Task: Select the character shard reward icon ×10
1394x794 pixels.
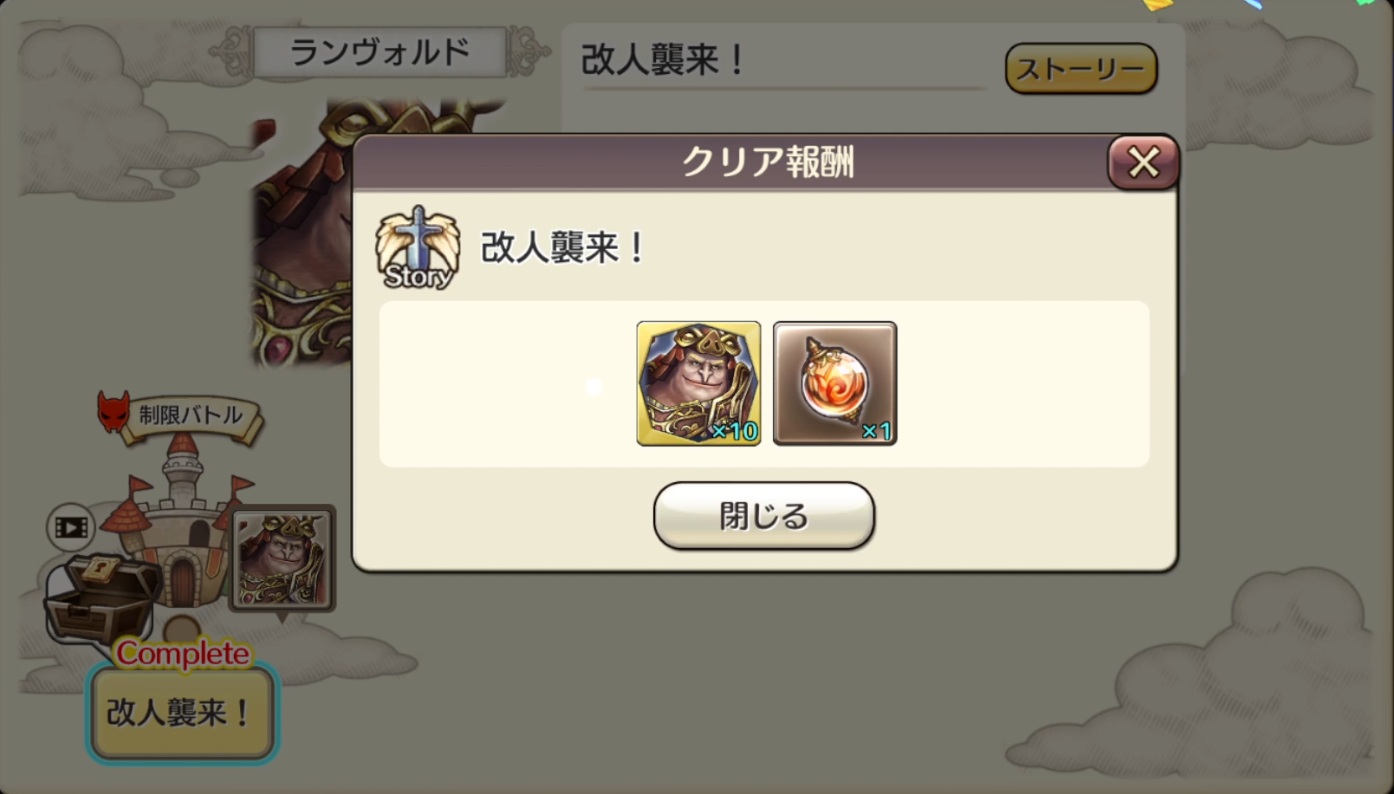Action: 699,383
